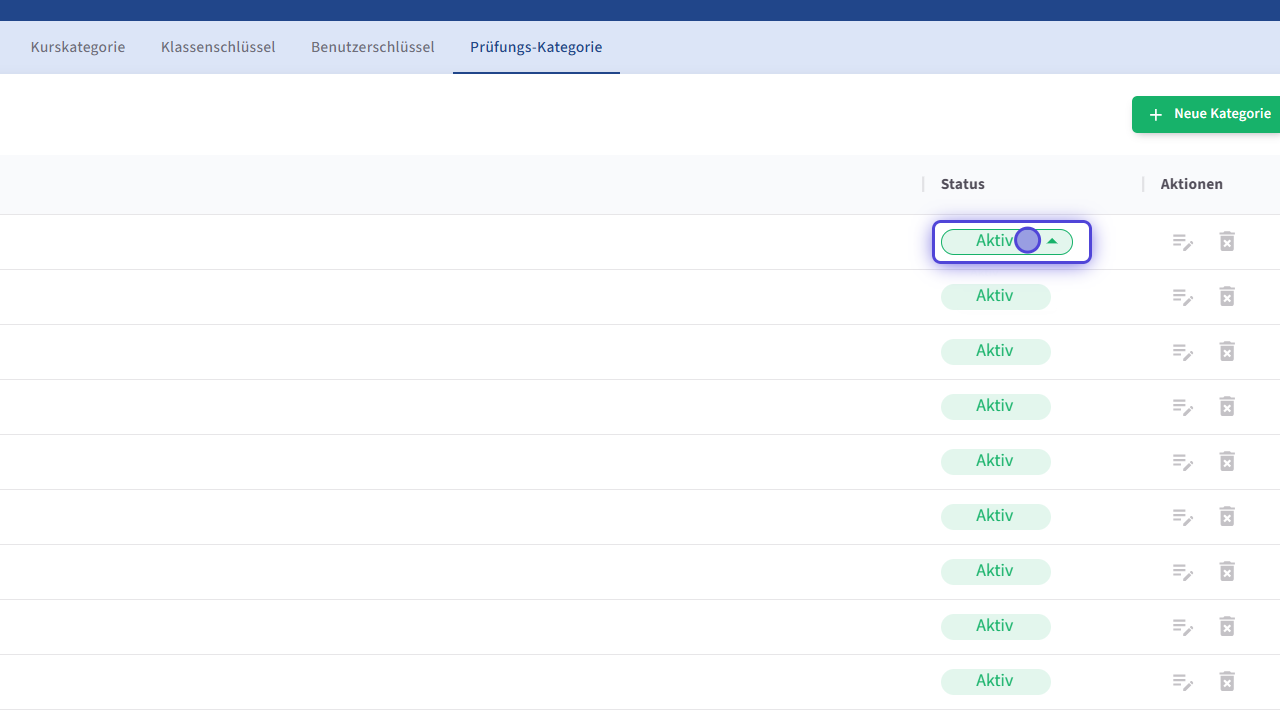
Task: Delete the seventh row category
Action: click(x=1227, y=572)
